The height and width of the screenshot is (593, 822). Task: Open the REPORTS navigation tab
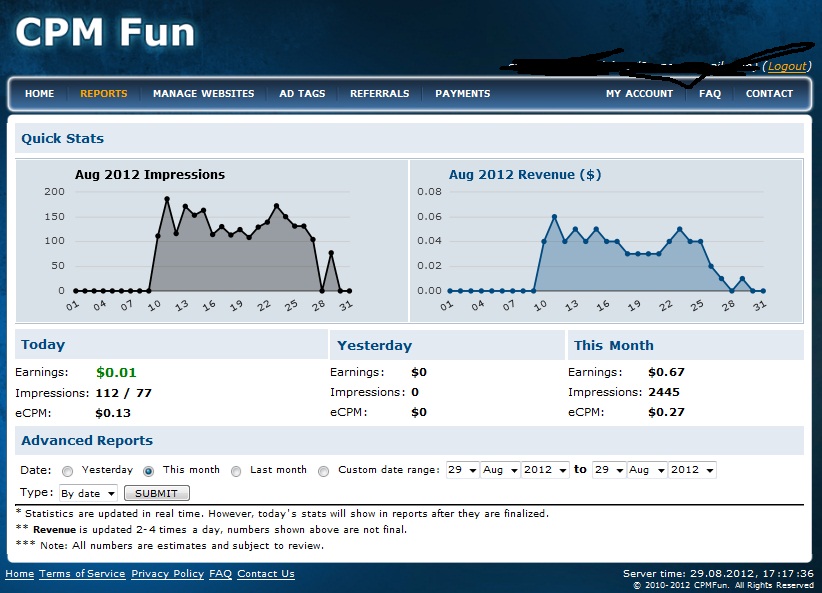(104, 93)
